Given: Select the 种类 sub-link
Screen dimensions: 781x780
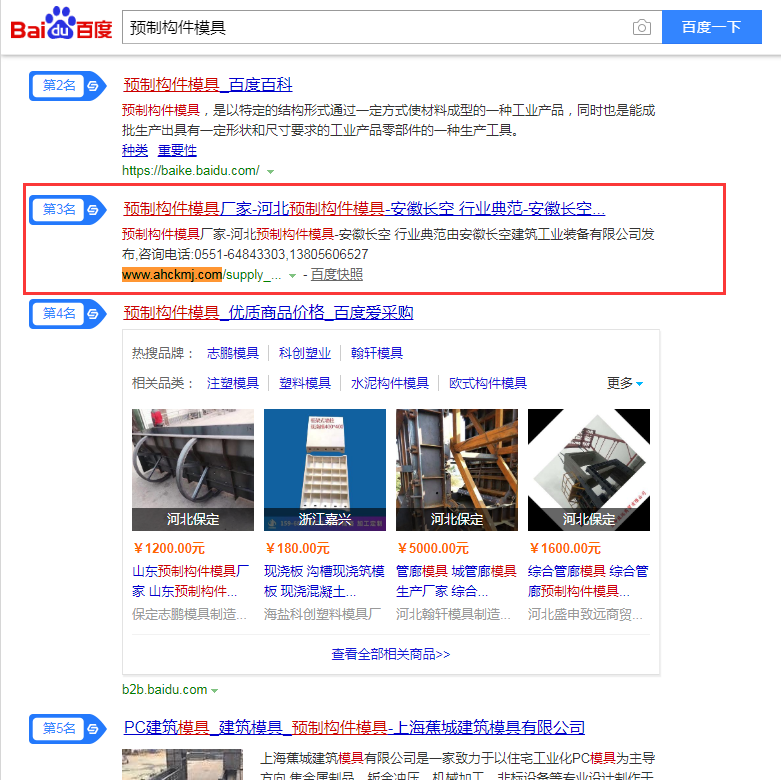Looking at the screenshot, I should [x=135, y=150].
